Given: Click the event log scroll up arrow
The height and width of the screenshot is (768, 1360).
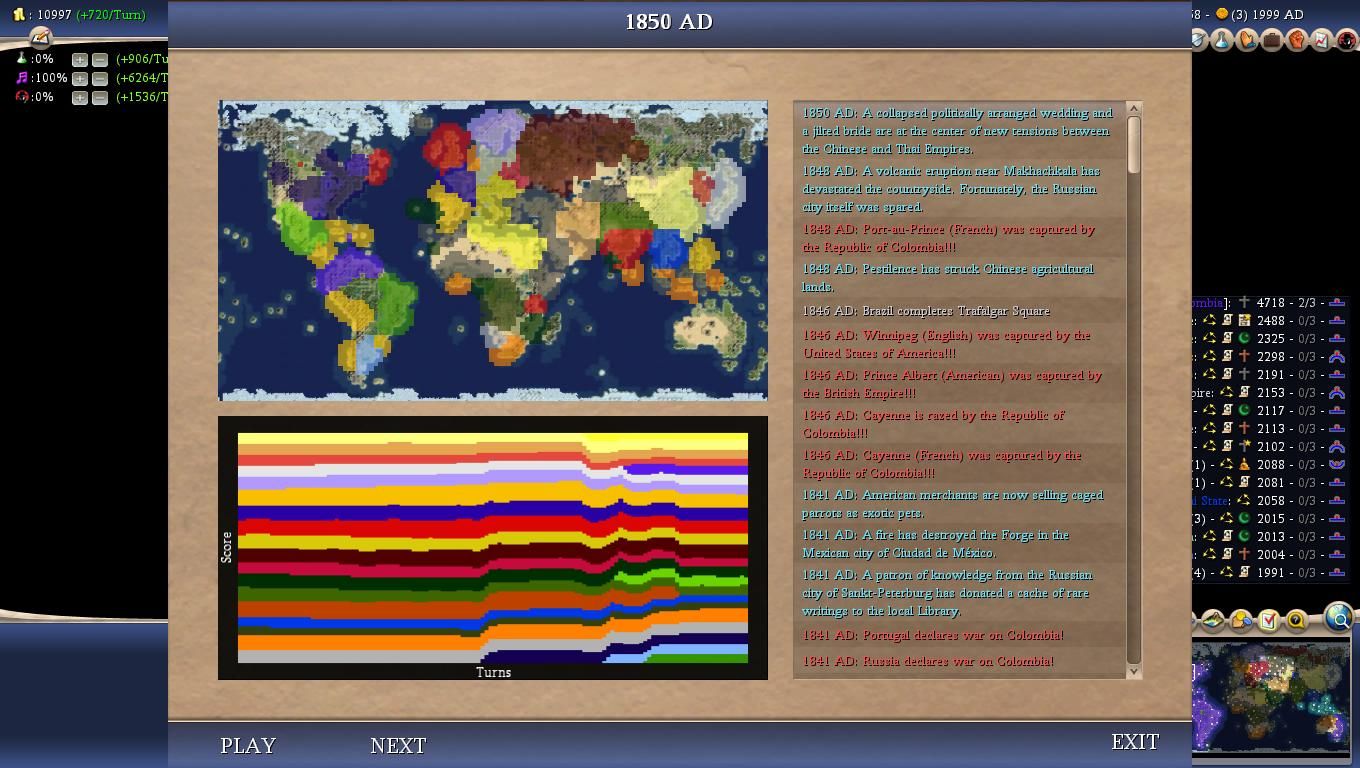Looking at the screenshot, I should (x=1134, y=108).
